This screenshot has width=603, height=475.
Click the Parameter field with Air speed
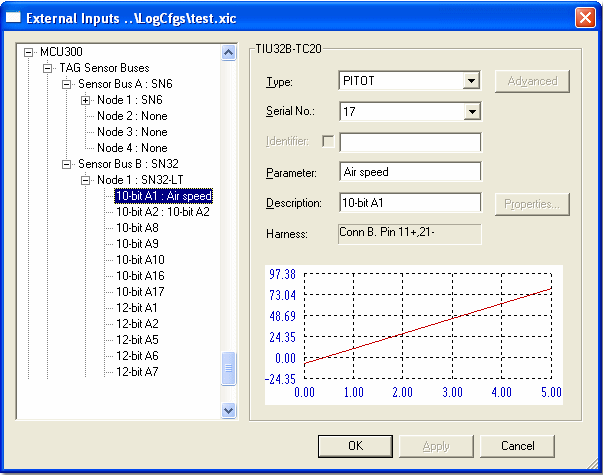(x=410, y=172)
